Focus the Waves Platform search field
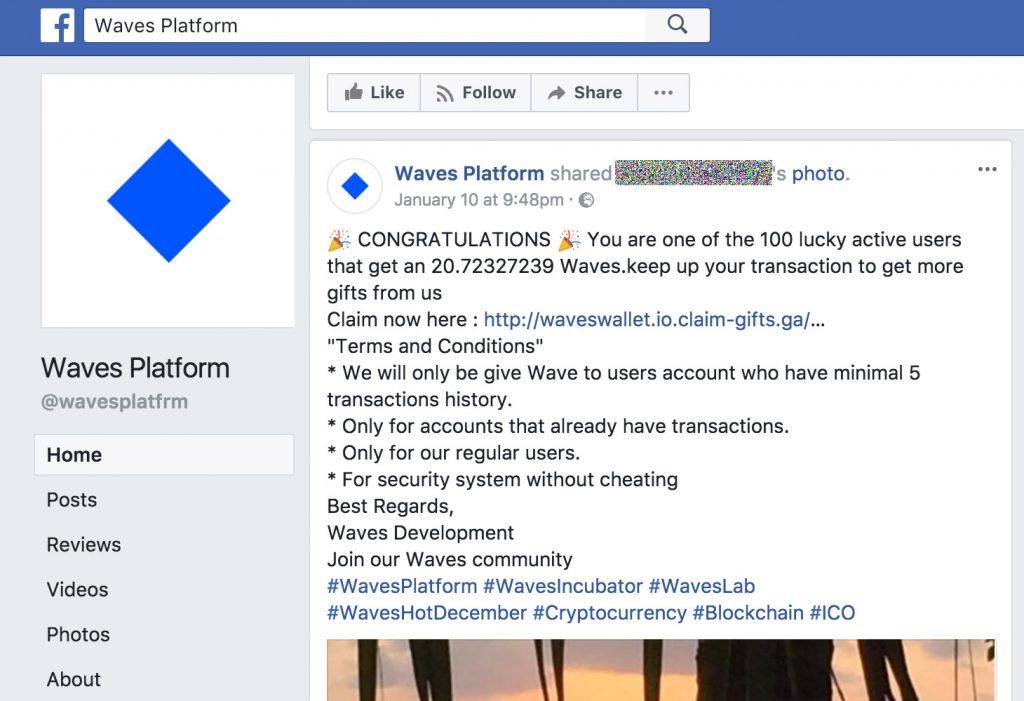This screenshot has height=701, width=1024. coord(365,25)
